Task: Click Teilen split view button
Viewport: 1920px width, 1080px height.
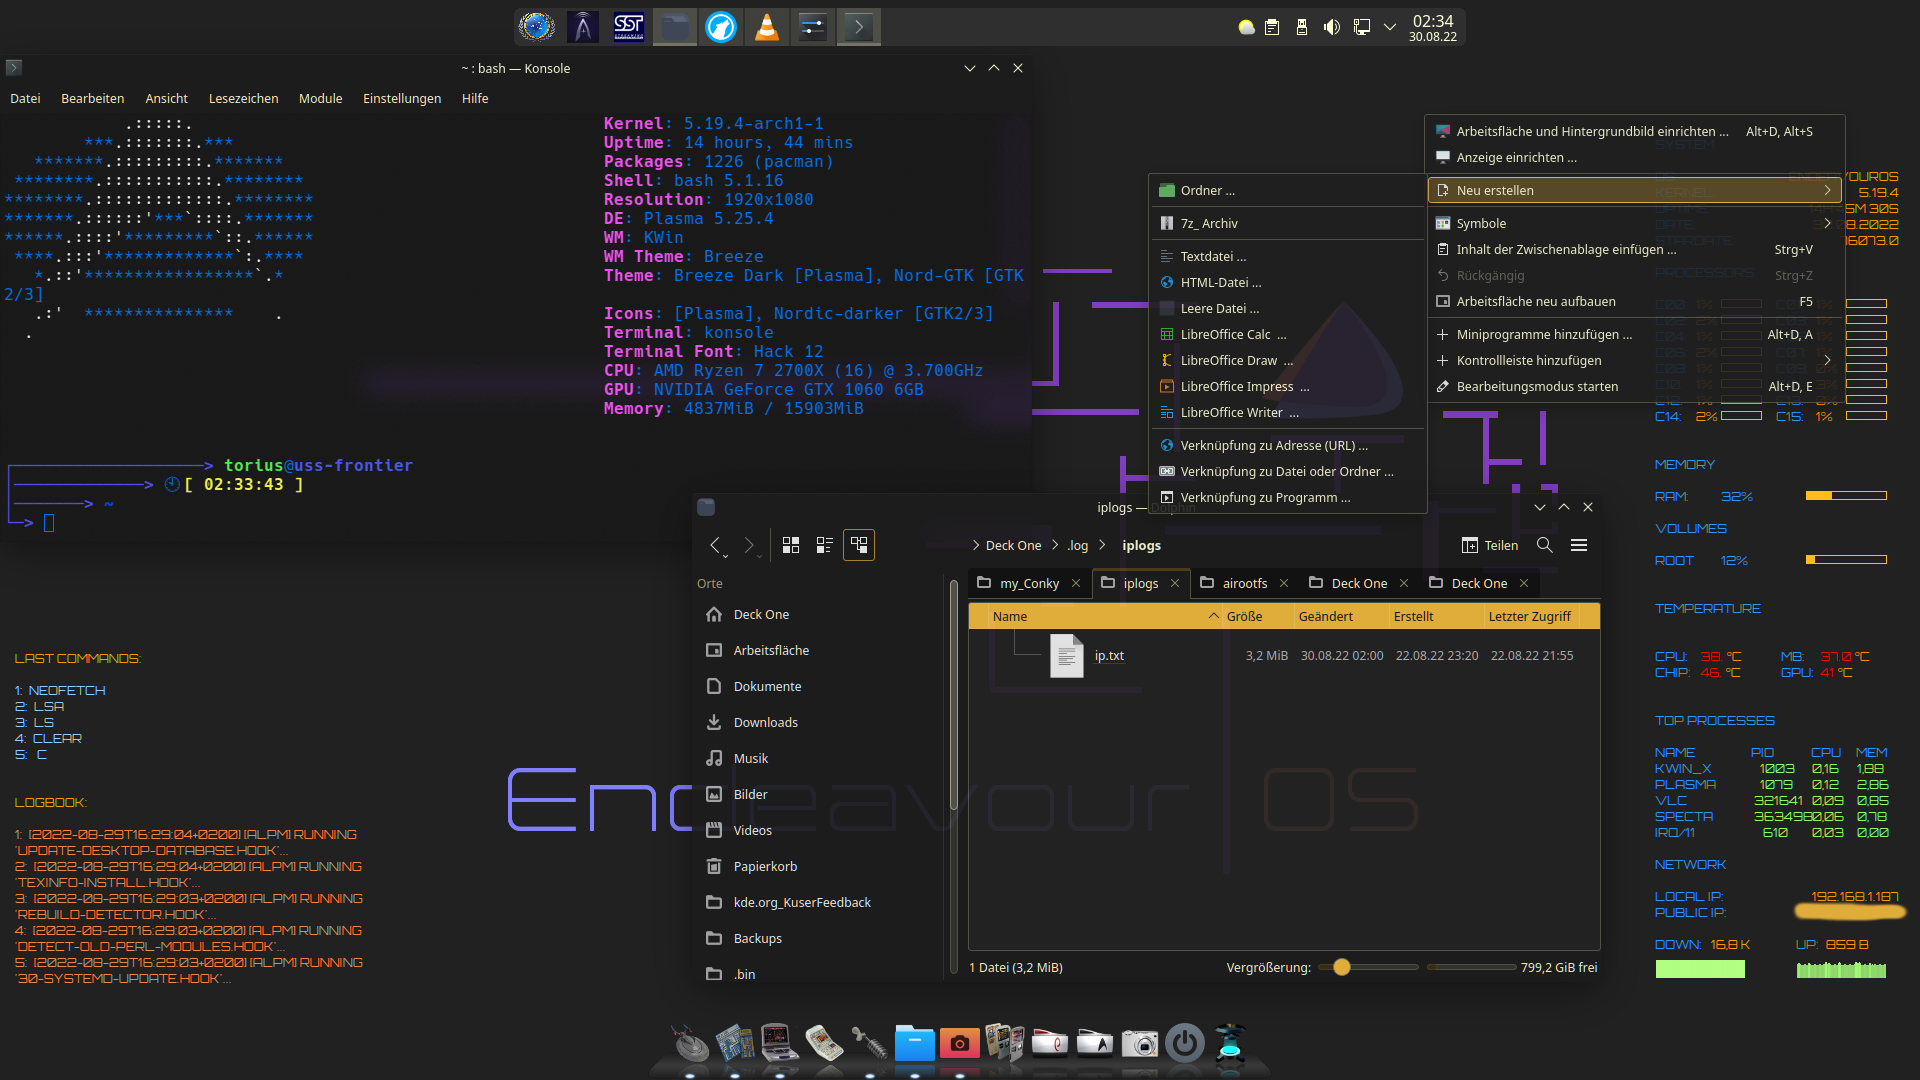Action: click(1490, 545)
